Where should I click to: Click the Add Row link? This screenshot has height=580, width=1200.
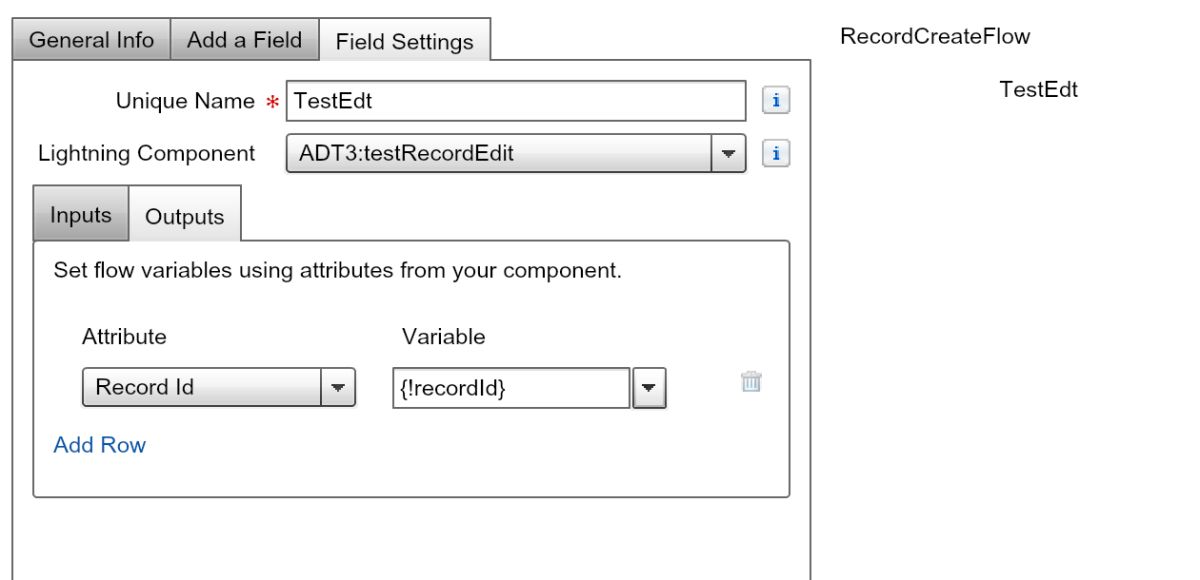click(x=100, y=445)
